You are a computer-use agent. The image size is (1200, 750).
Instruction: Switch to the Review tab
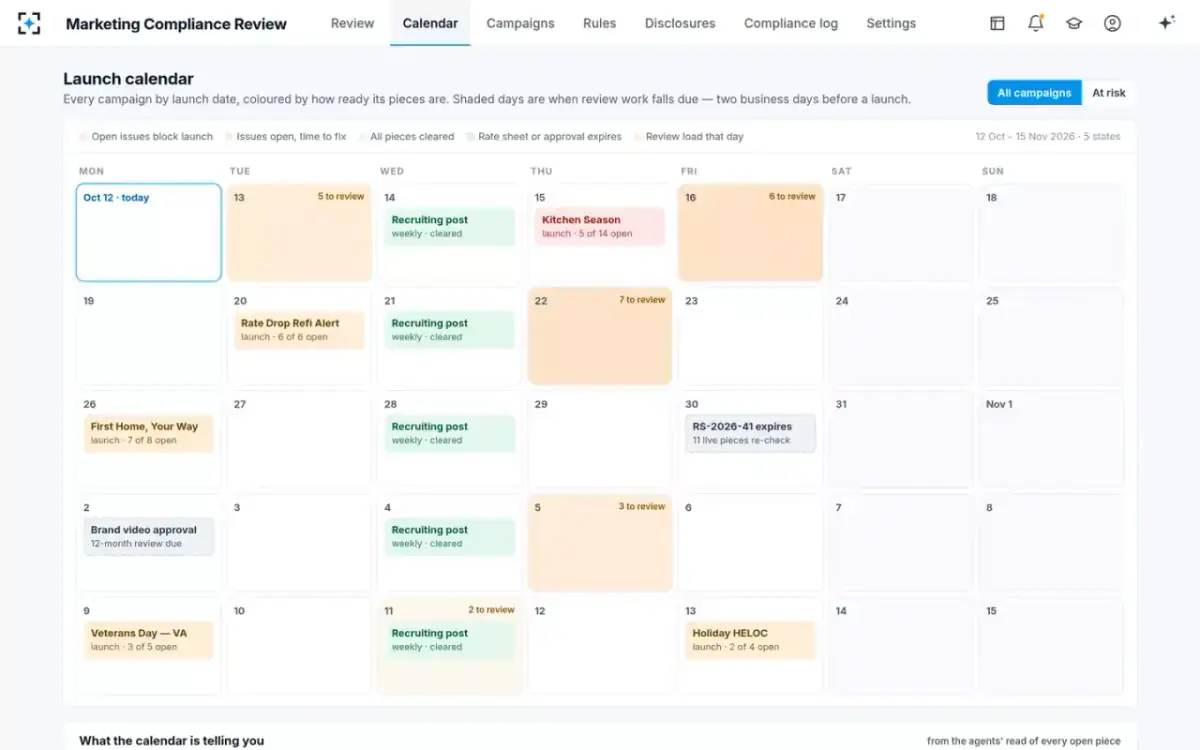[x=352, y=23]
